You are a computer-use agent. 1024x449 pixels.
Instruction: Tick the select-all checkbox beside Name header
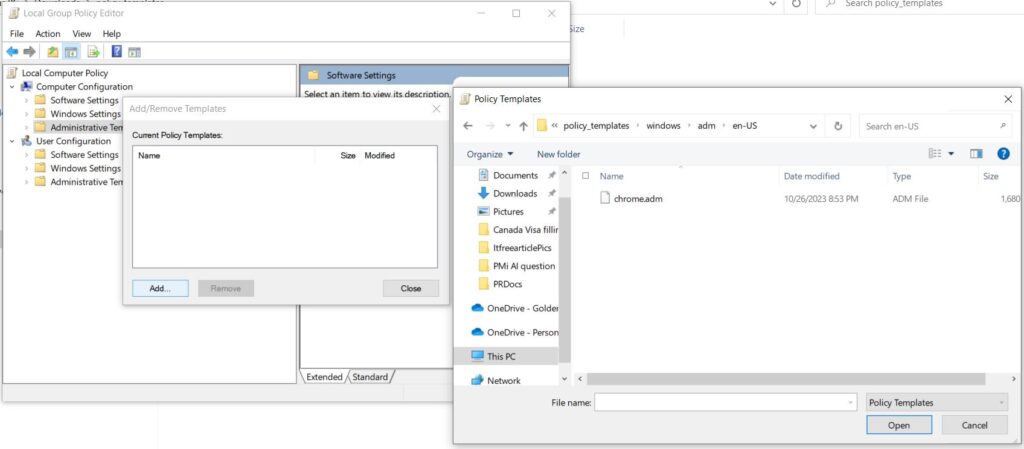(x=585, y=176)
